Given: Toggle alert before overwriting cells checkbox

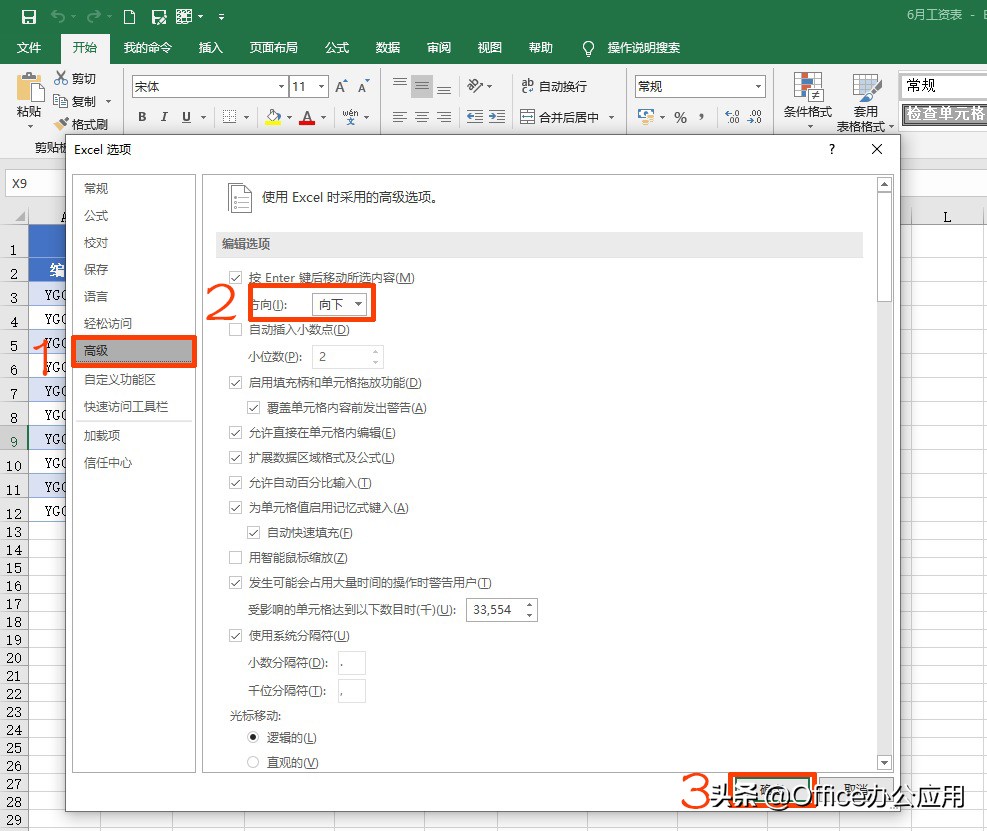Looking at the screenshot, I should 254,408.
